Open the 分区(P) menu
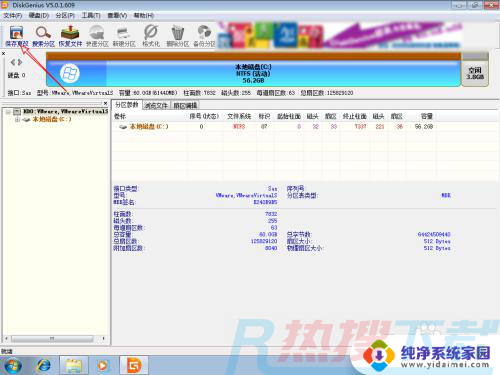500x375 pixels. (x=65, y=15)
